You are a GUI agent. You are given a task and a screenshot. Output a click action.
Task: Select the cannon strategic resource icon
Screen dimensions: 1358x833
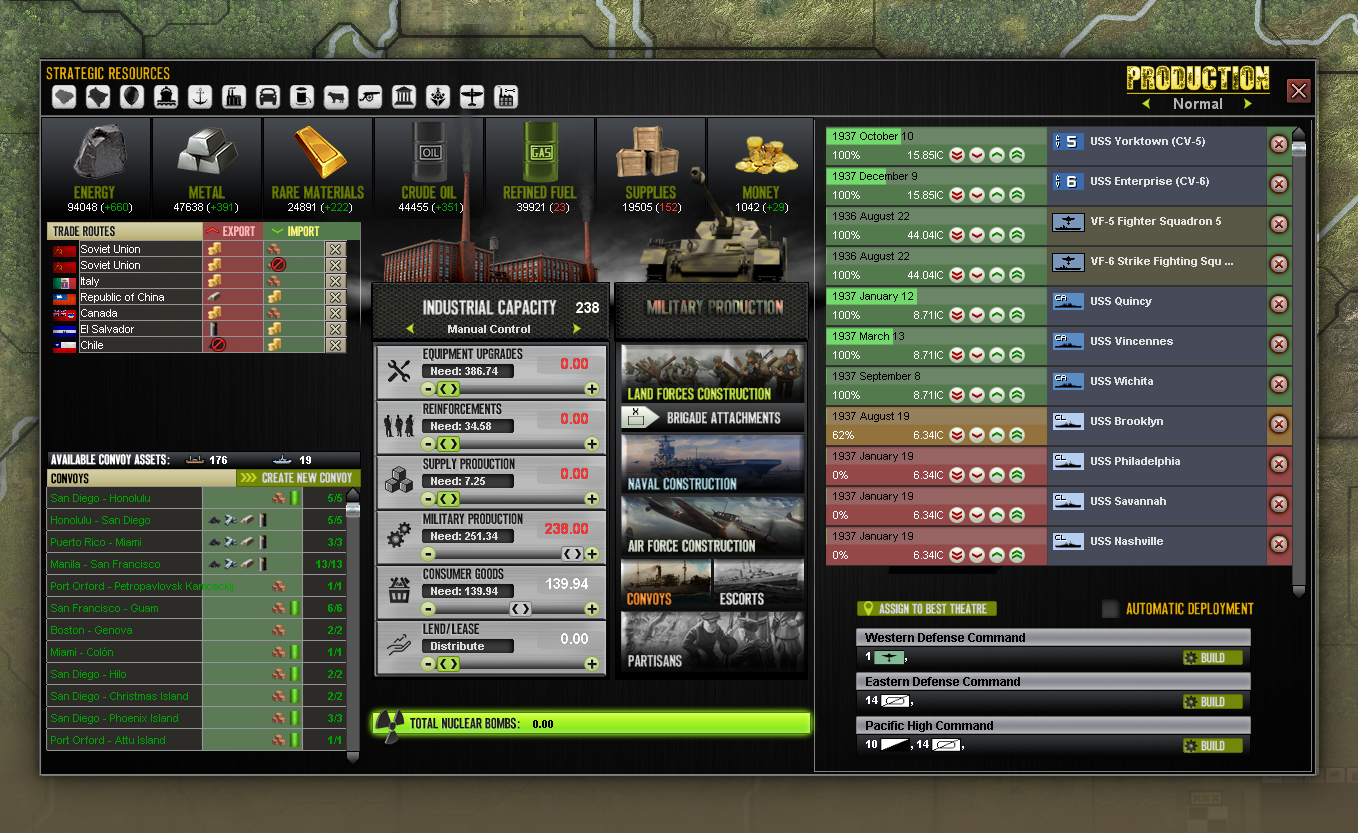click(x=370, y=97)
